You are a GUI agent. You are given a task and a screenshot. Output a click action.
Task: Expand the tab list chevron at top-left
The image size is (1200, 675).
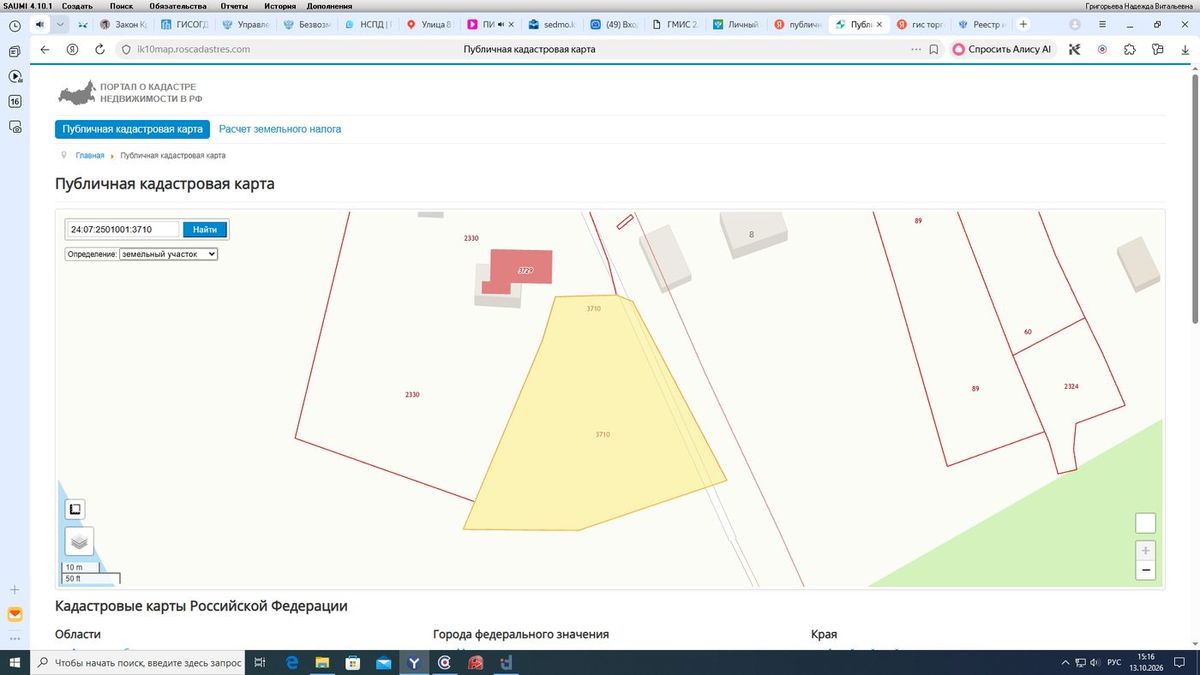pyautogui.click(x=61, y=24)
